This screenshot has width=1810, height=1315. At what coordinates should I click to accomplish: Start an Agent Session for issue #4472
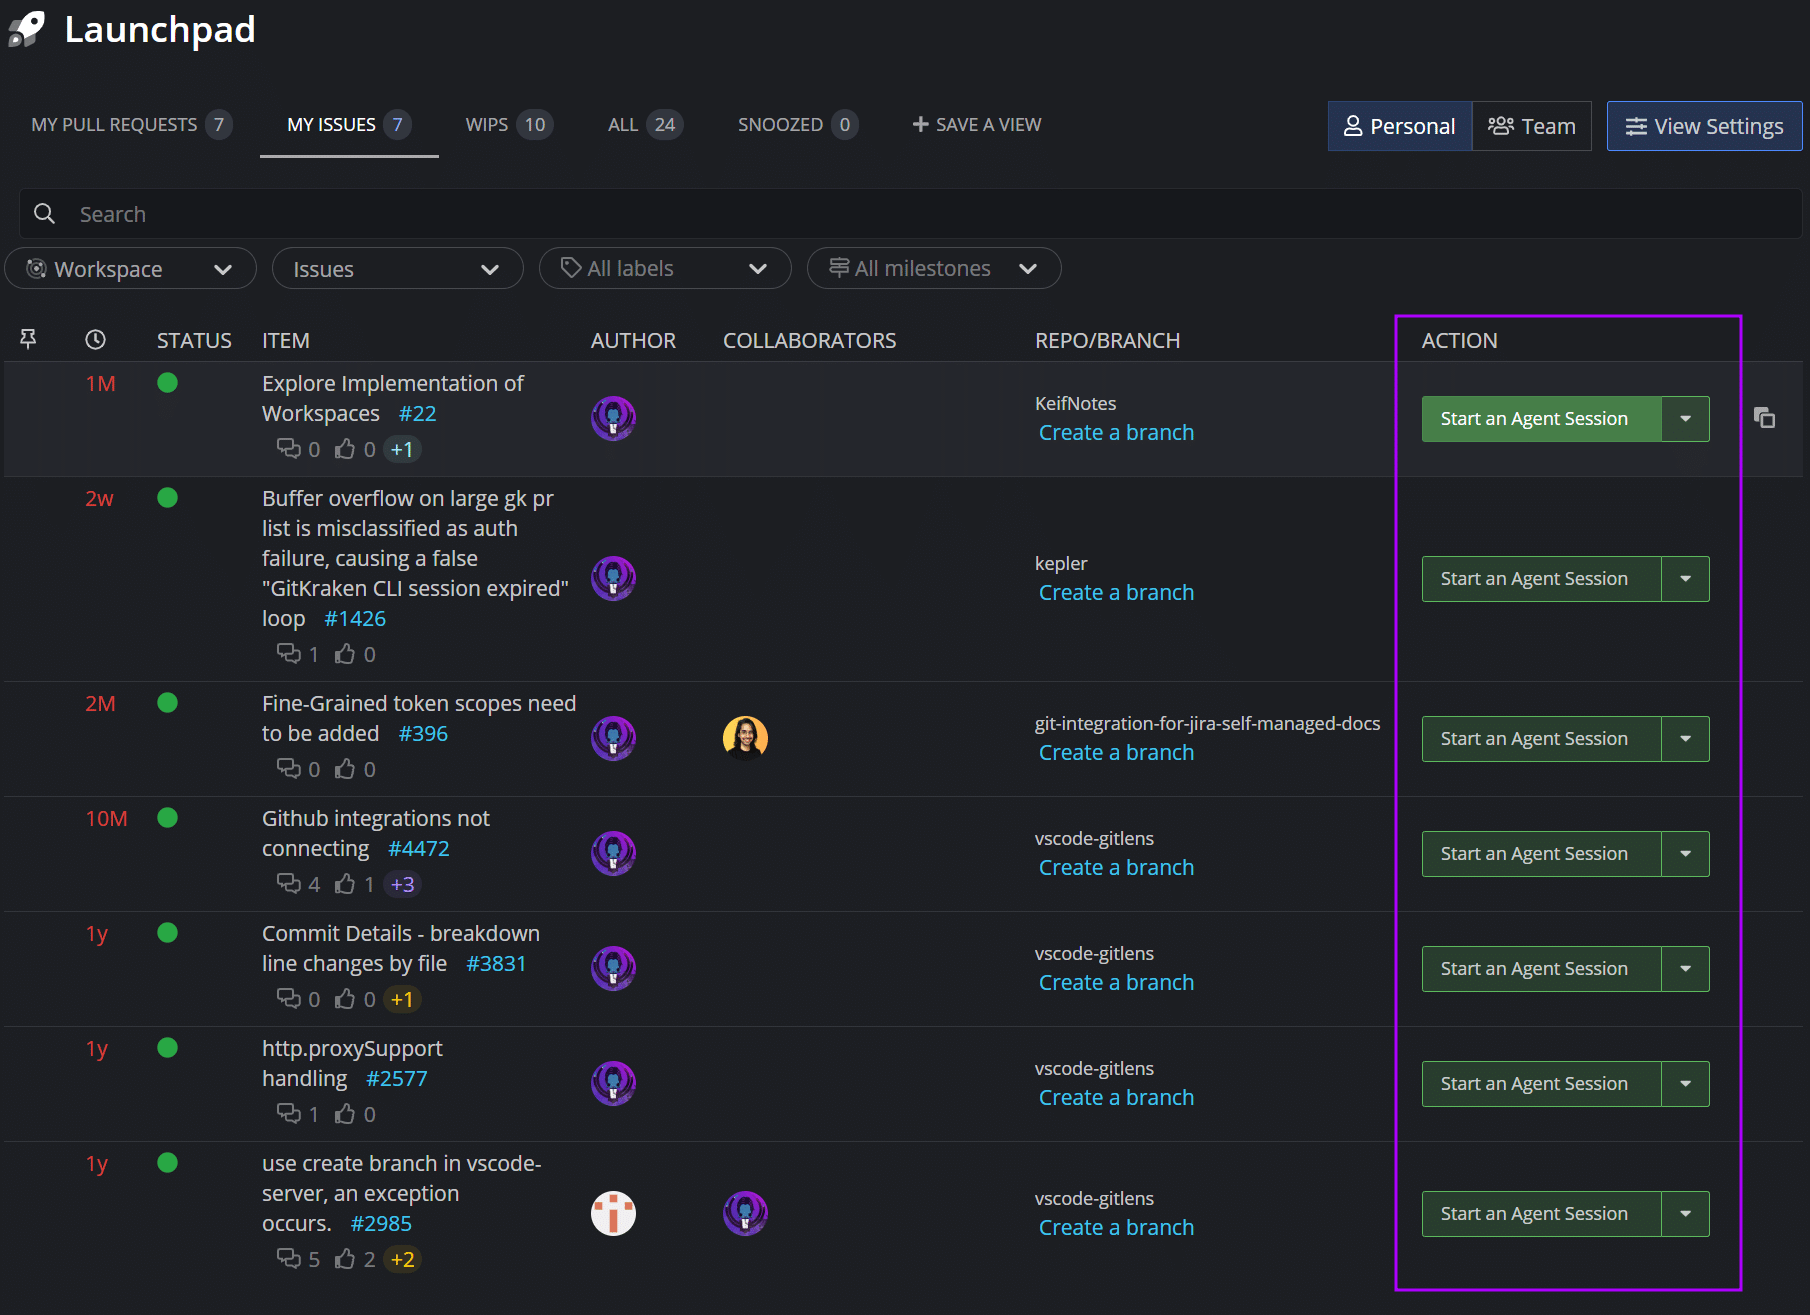coord(1541,854)
